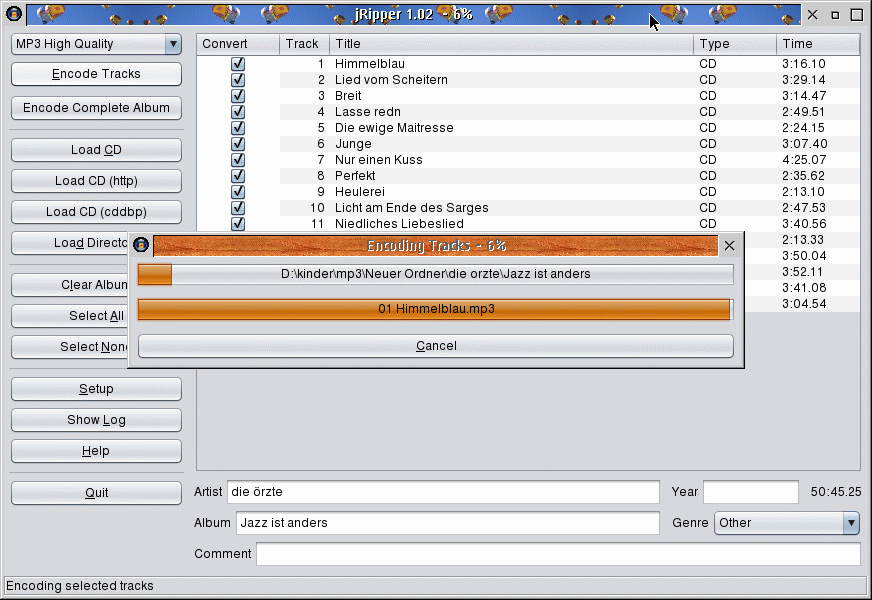Uncheck Convert for Lied vom Scheitern
The height and width of the screenshot is (600, 872).
[x=238, y=80]
